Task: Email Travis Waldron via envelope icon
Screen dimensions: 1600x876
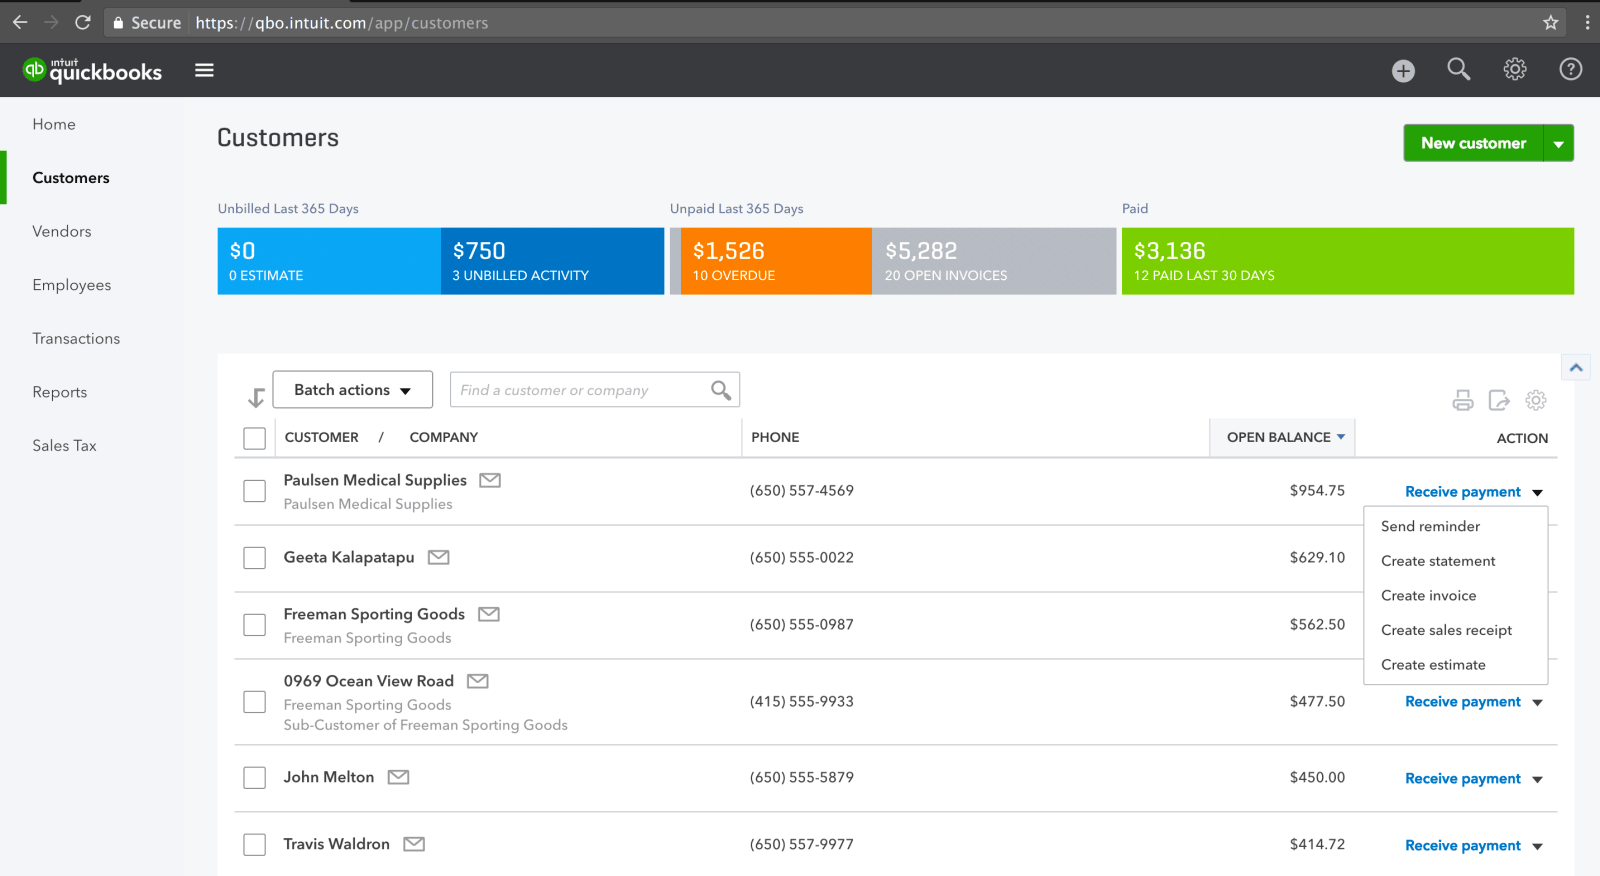Action: pos(414,844)
